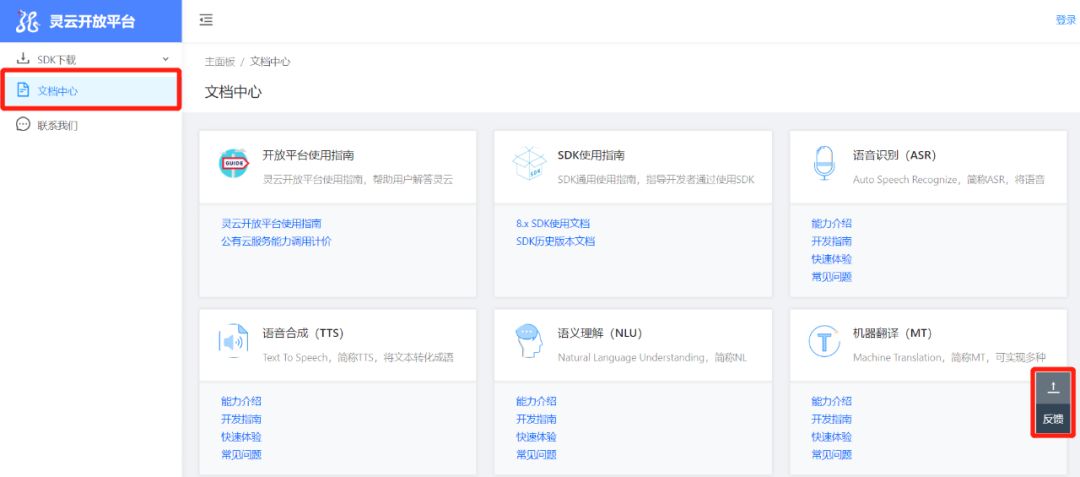Click the 机器翻译 (MT) card title

point(893,334)
